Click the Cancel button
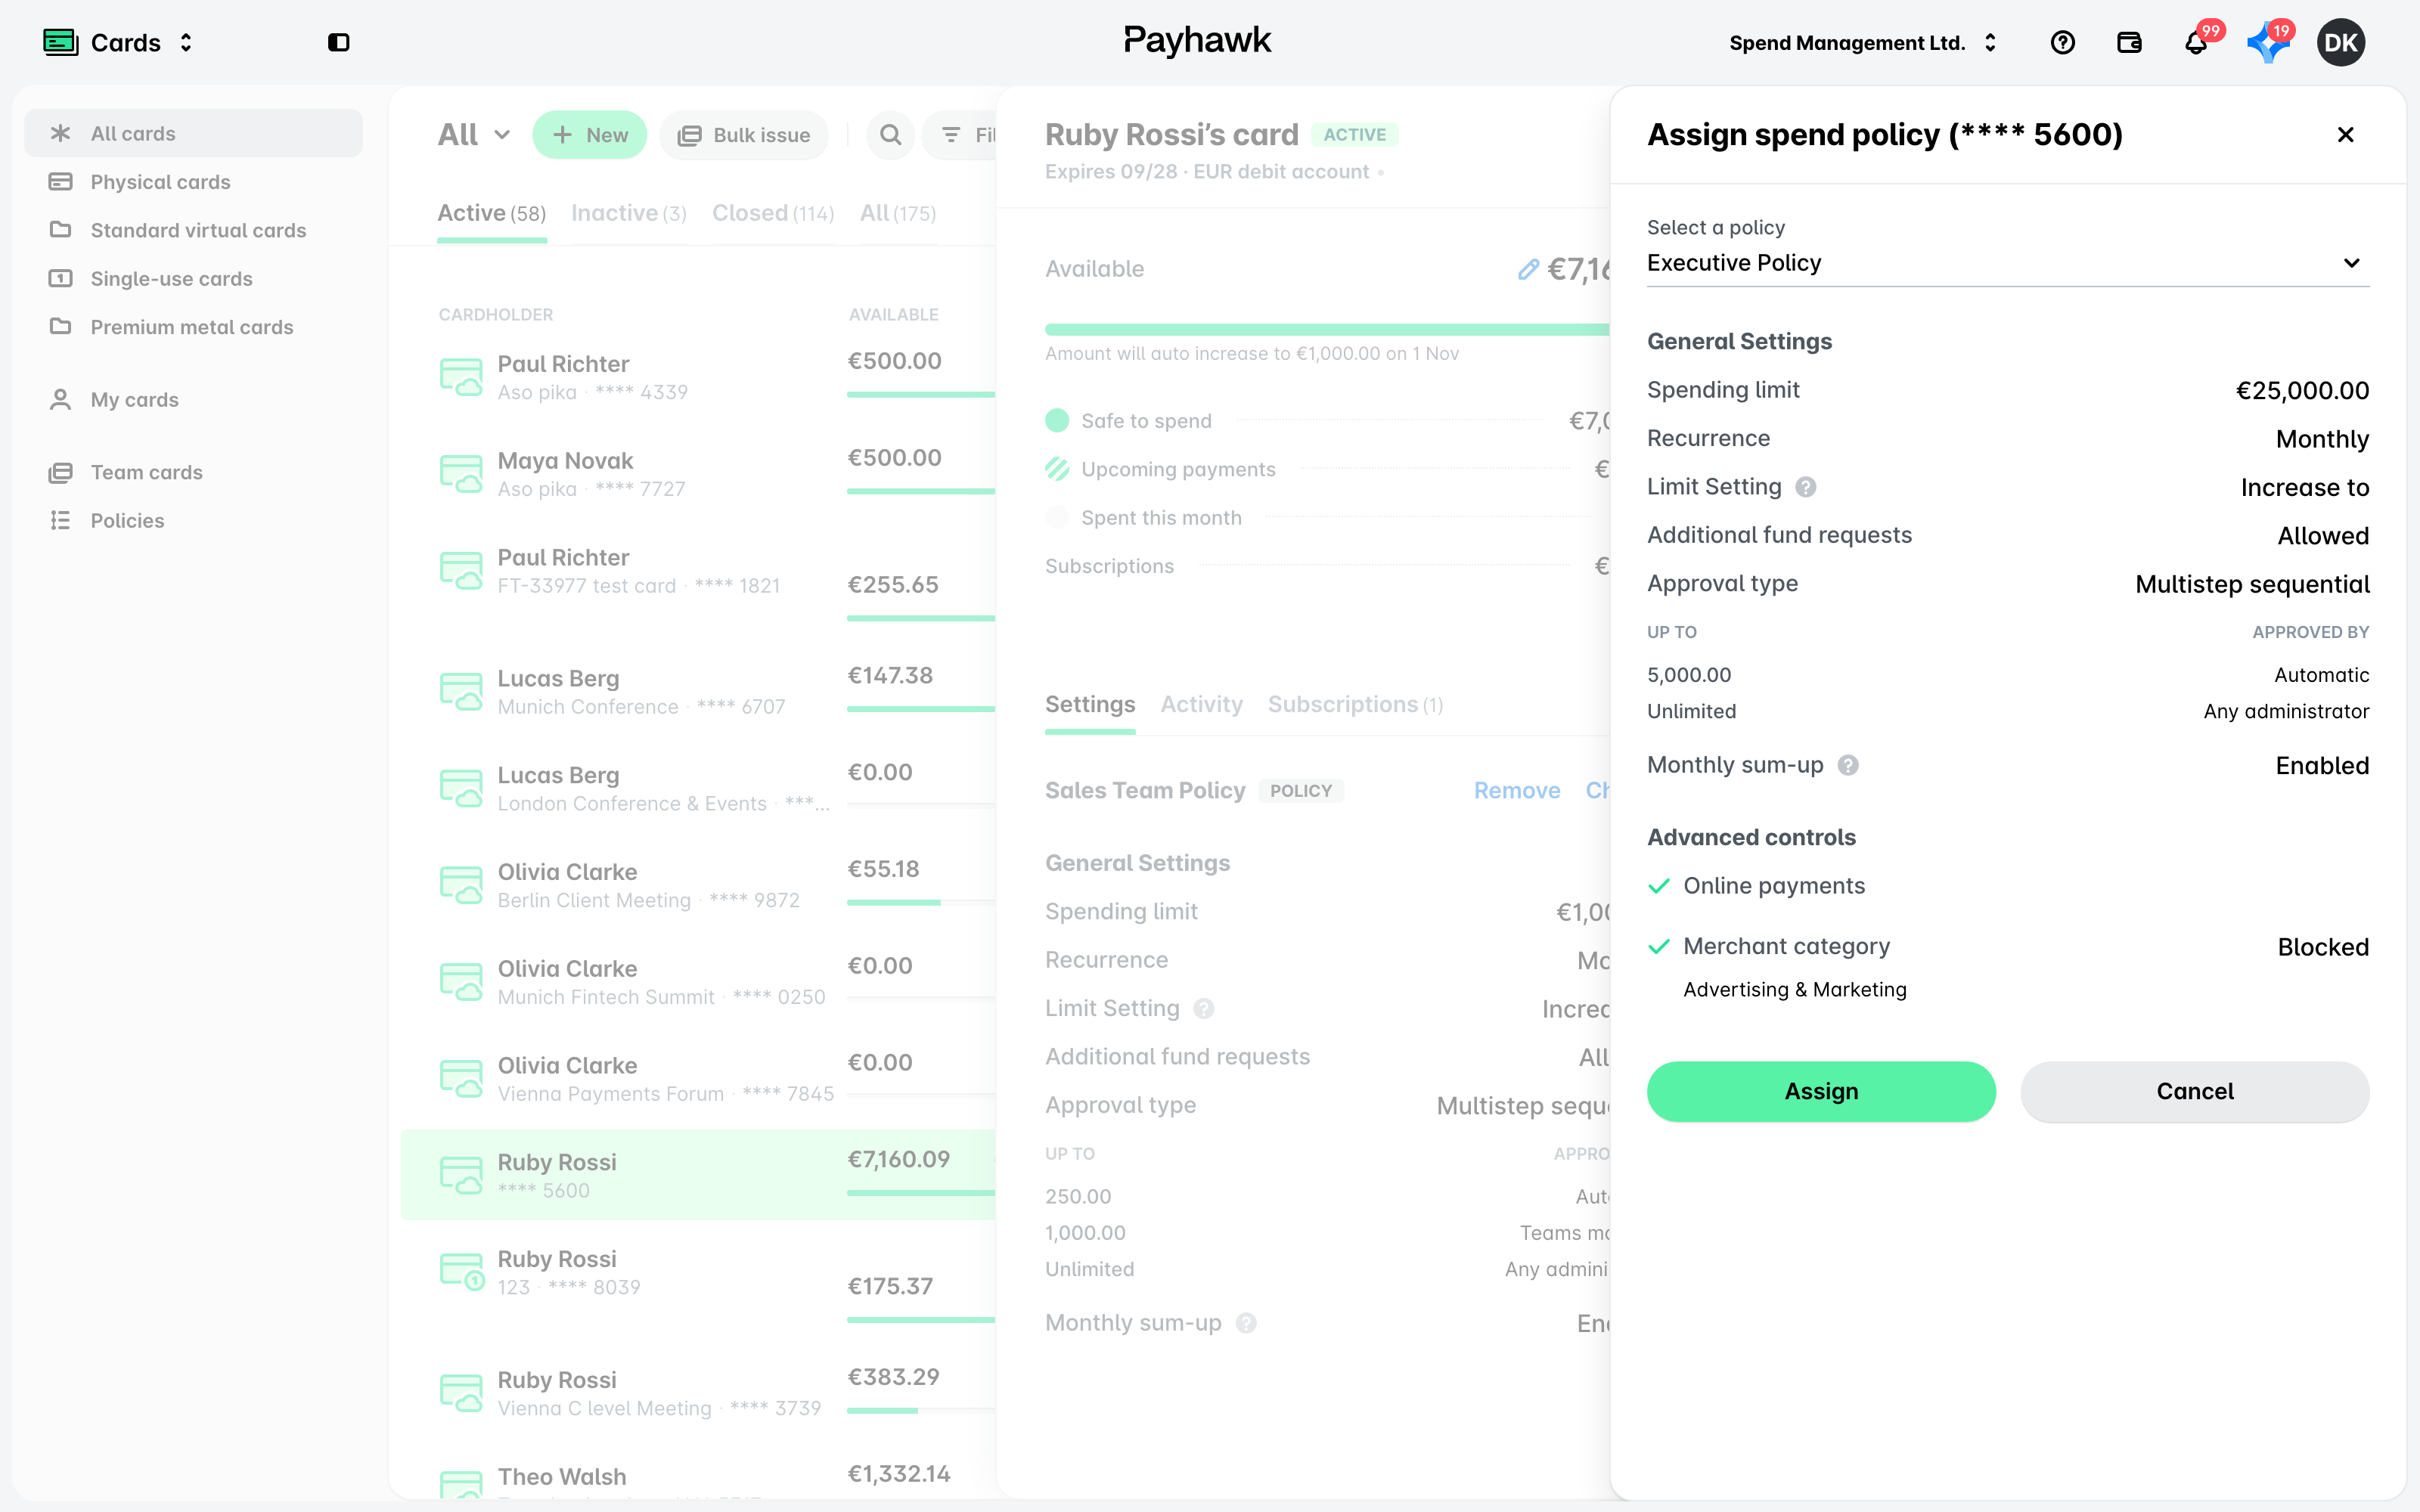 point(2194,1091)
